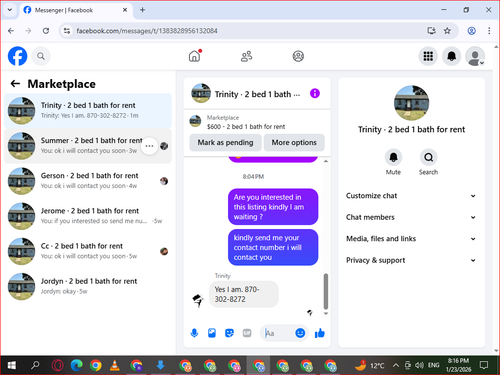Select message 'Yes I am. 870-302-8272'
Image resolution: width=500 pixels, height=375 pixels.
point(244,294)
